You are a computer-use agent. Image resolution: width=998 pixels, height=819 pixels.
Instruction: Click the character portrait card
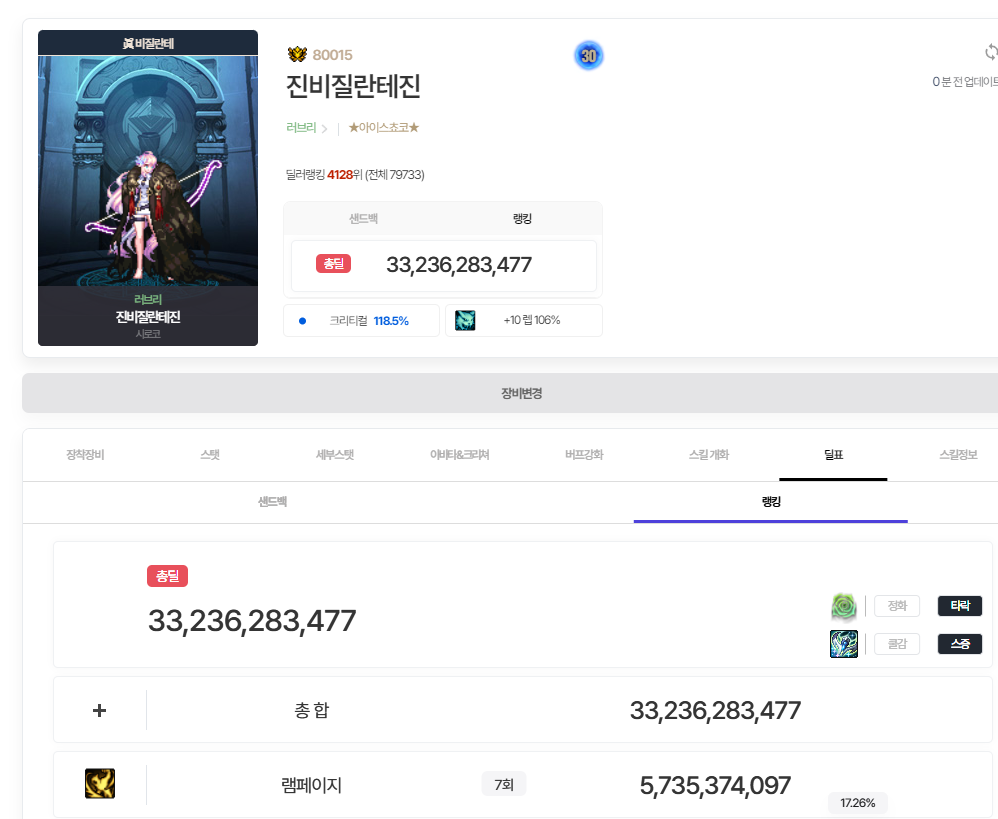148,188
